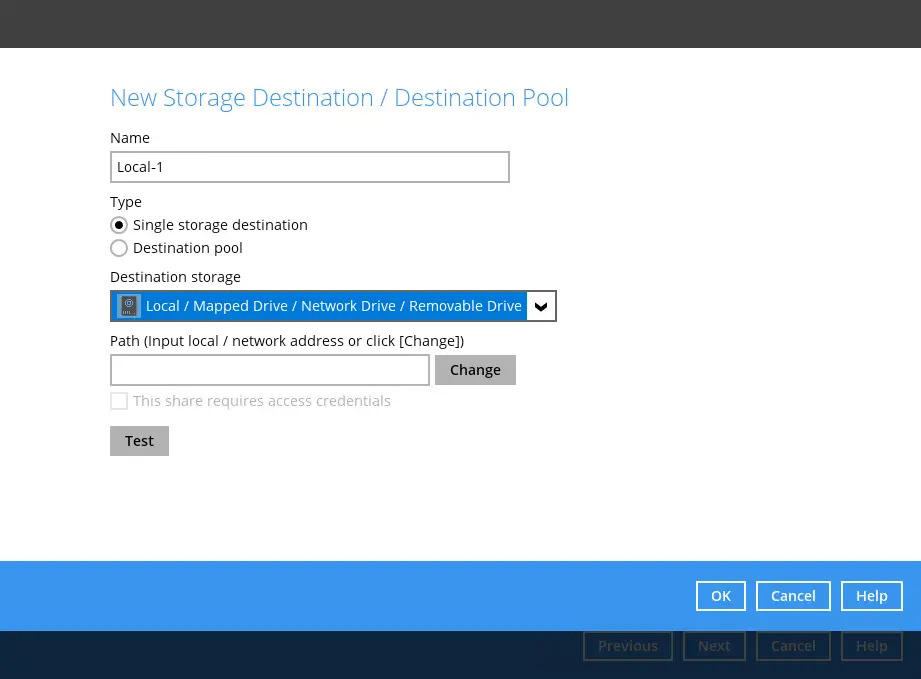
Task: Choose the Destination pool radio button
Action: point(119,248)
